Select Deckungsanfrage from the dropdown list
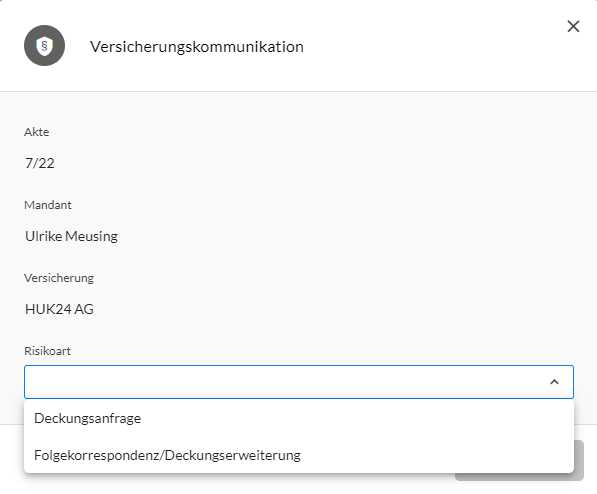This screenshot has height=494, width=597. click(x=88, y=418)
